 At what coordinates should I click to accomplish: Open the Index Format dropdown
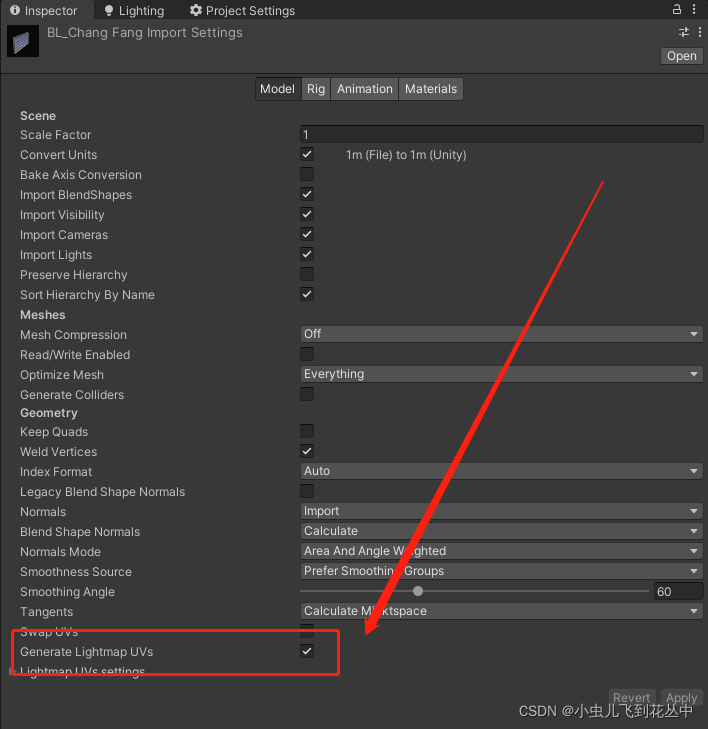point(501,471)
